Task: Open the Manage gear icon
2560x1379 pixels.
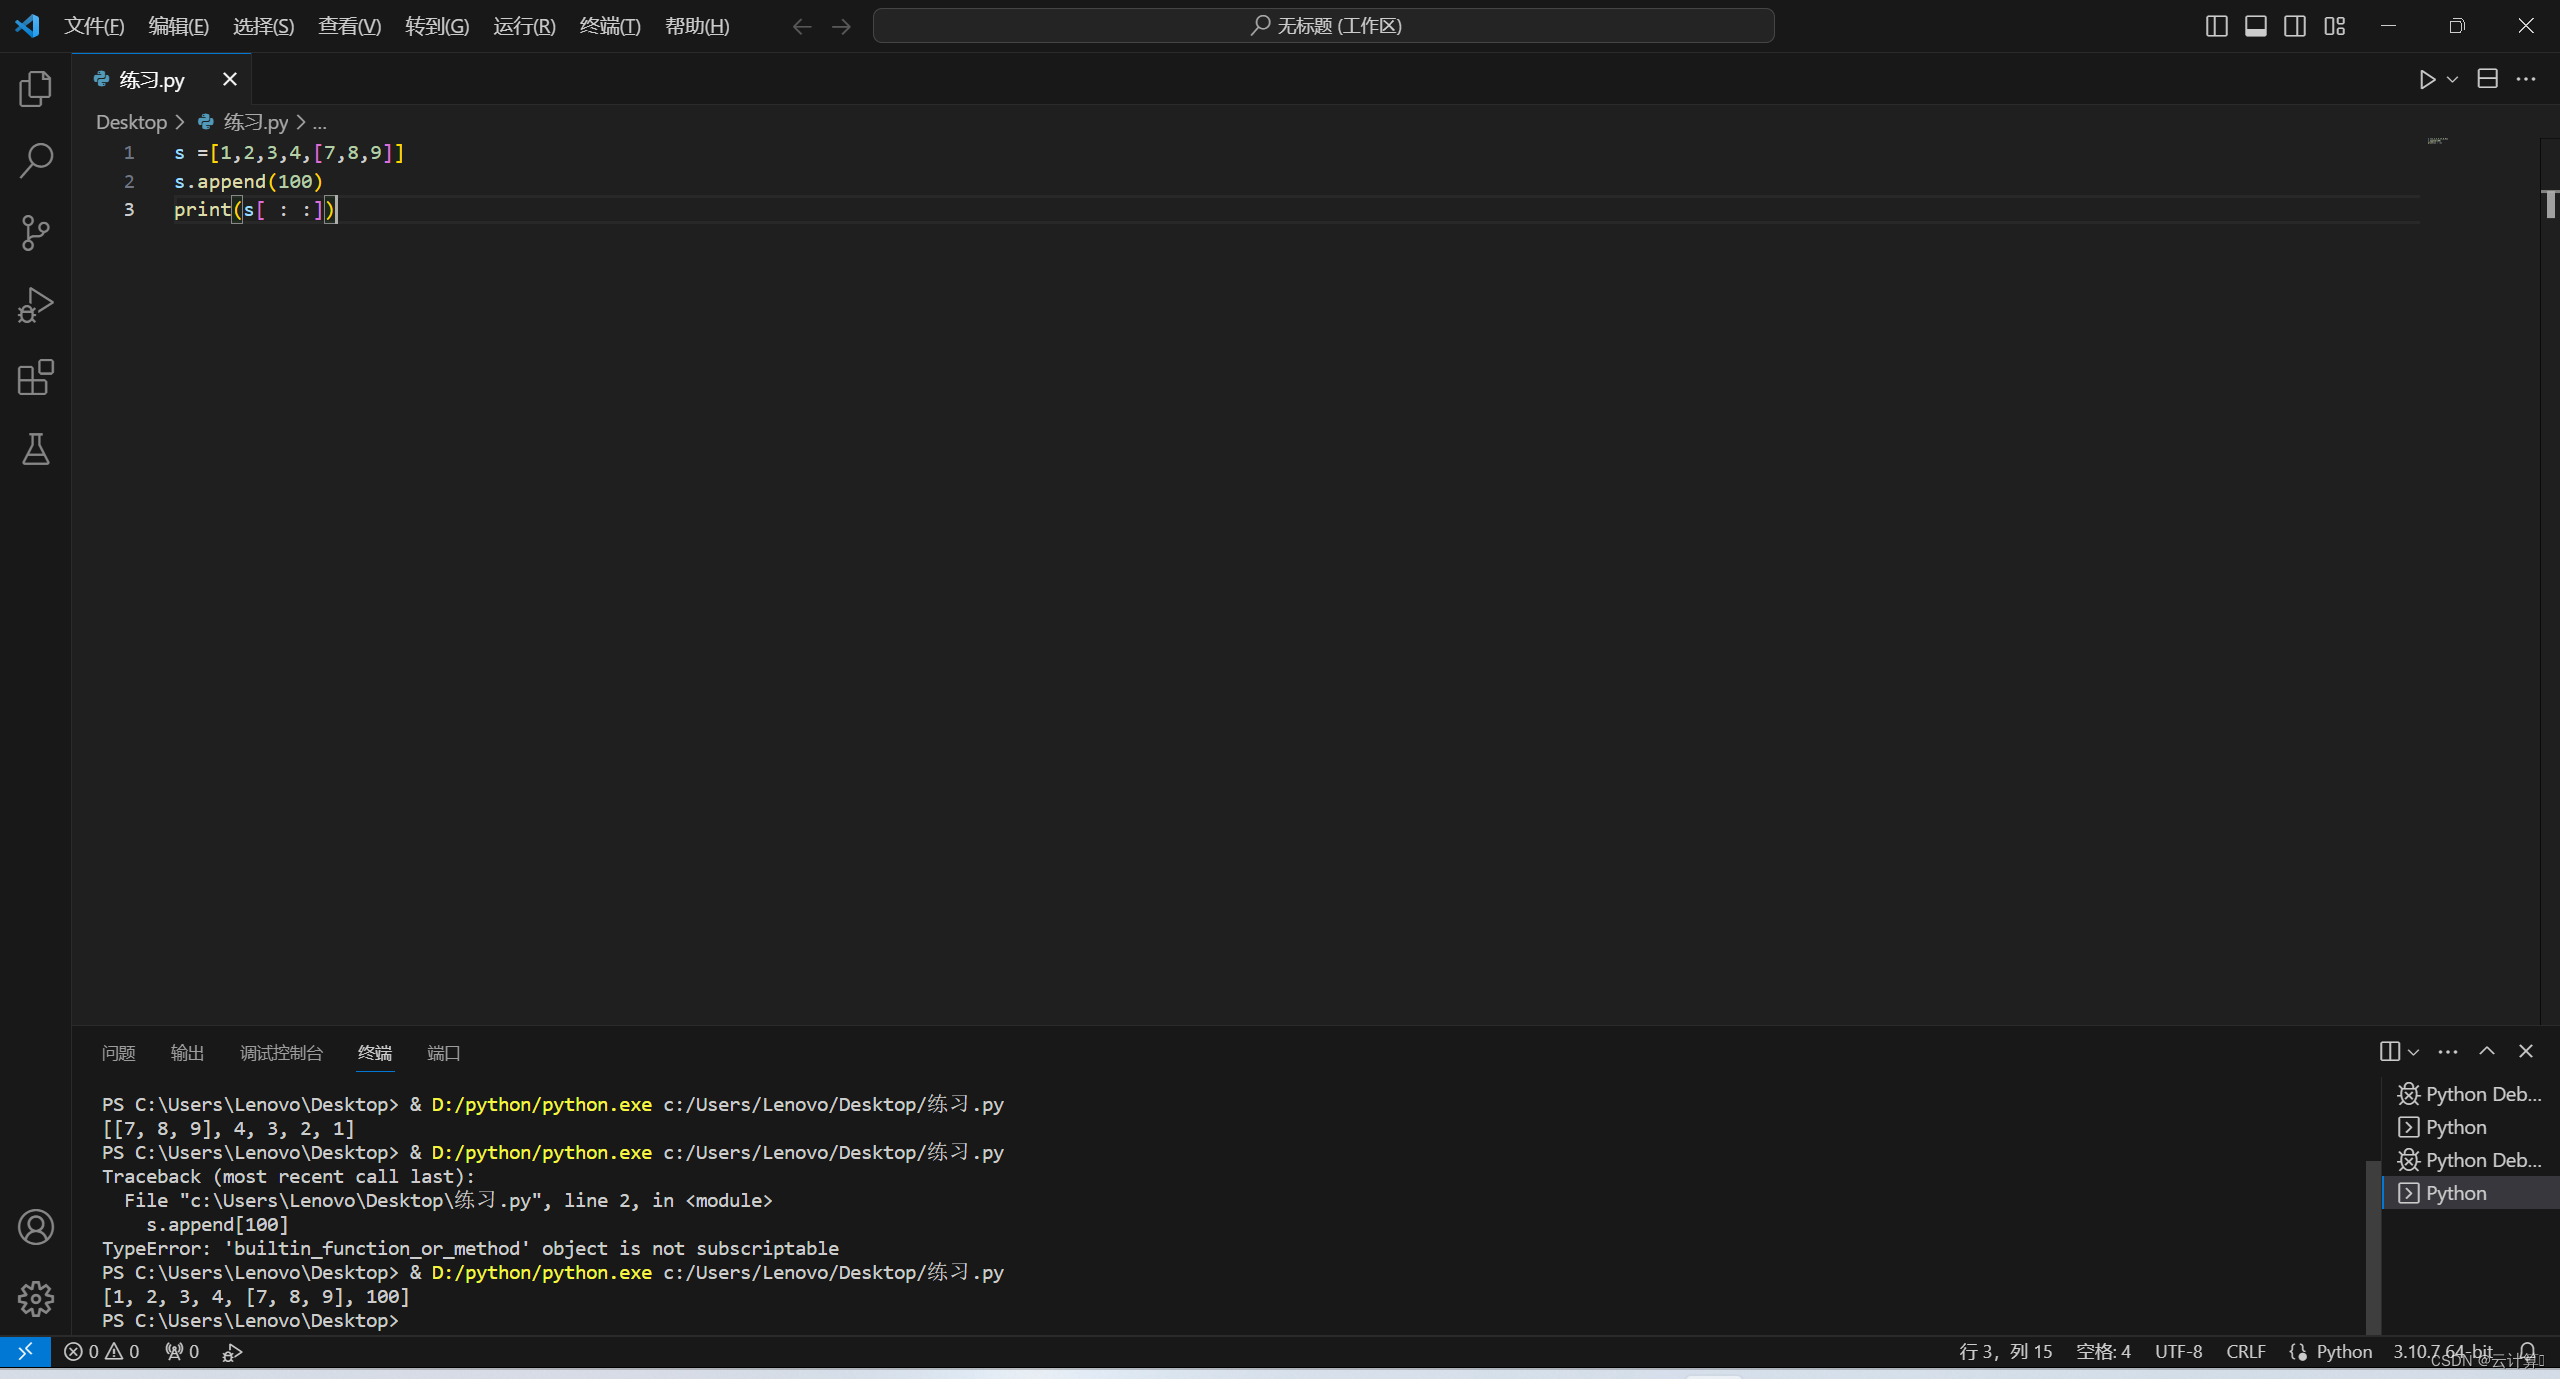Action: point(35,1299)
